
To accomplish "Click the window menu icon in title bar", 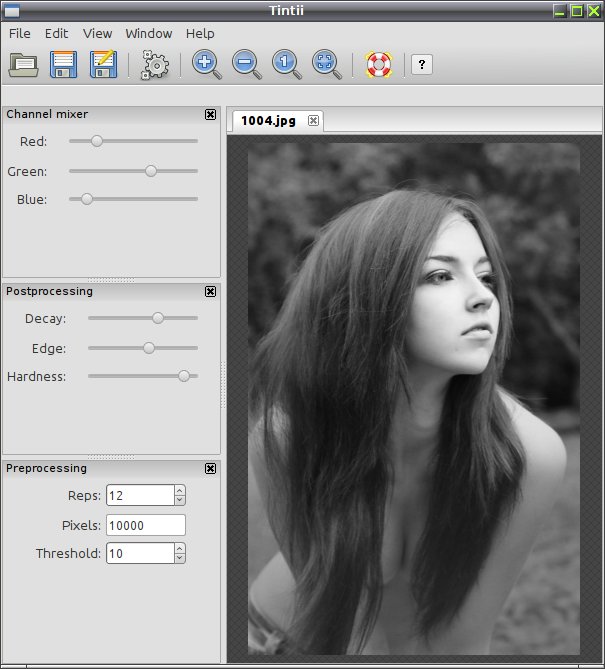I will [x=11, y=11].
